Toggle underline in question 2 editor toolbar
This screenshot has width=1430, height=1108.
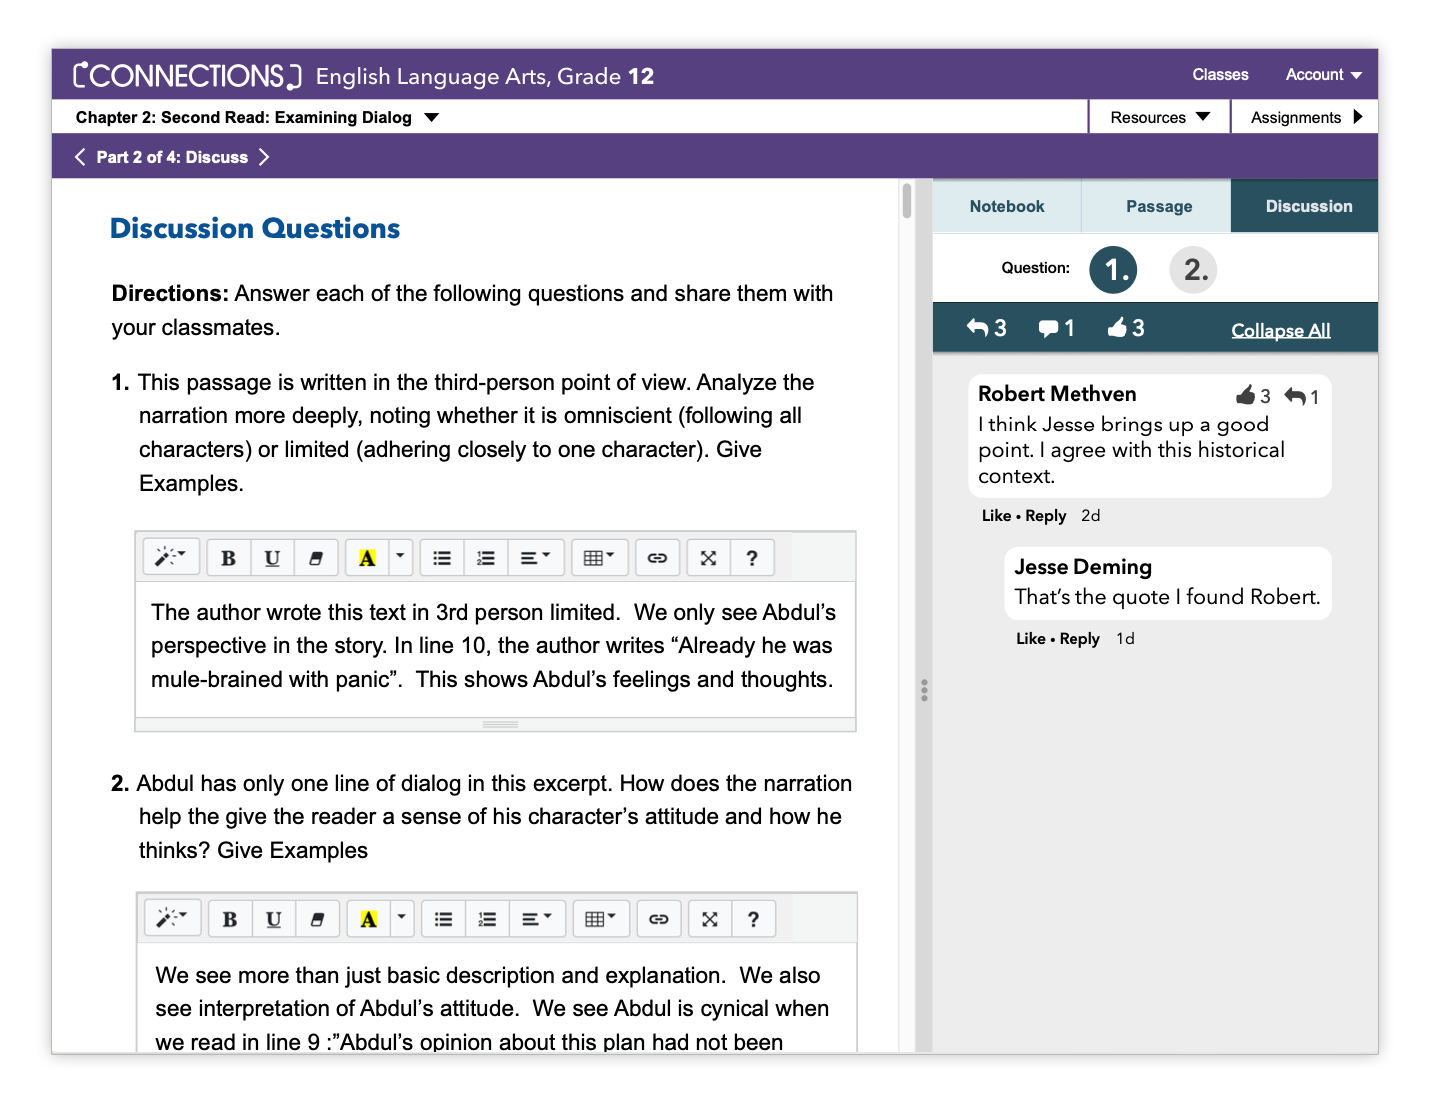pyautogui.click(x=274, y=918)
